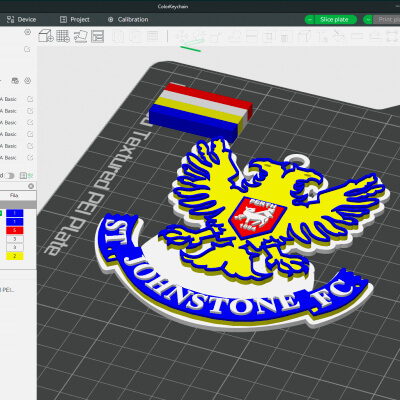Expand the Print plate dropdown arrow

(368, 20)
